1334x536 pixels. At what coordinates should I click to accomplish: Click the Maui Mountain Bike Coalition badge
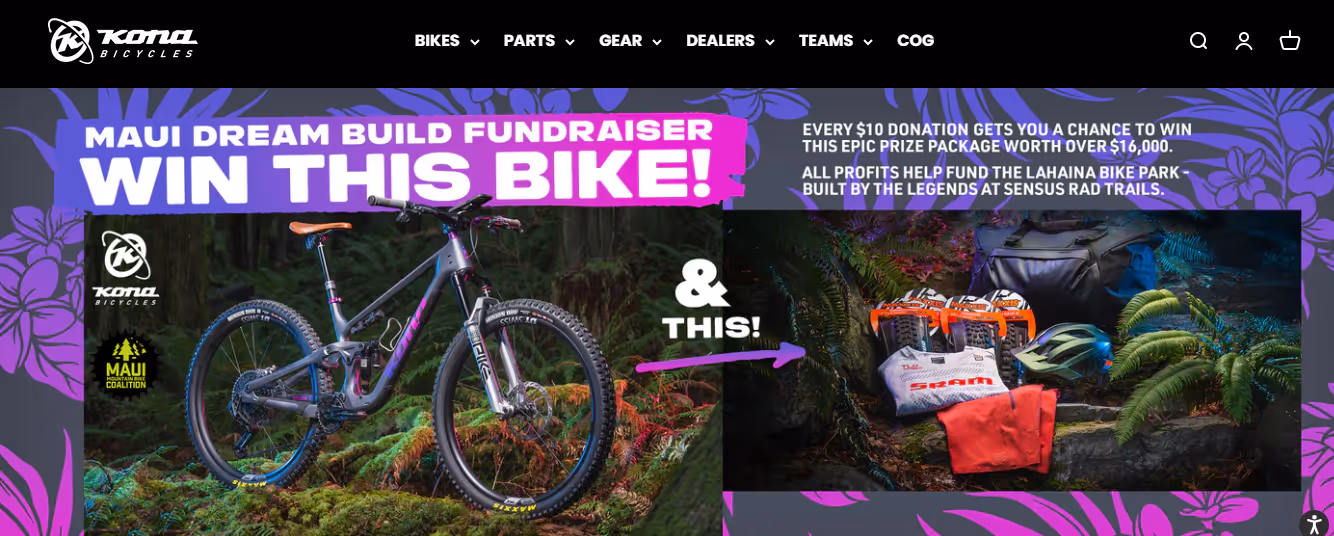126,361
